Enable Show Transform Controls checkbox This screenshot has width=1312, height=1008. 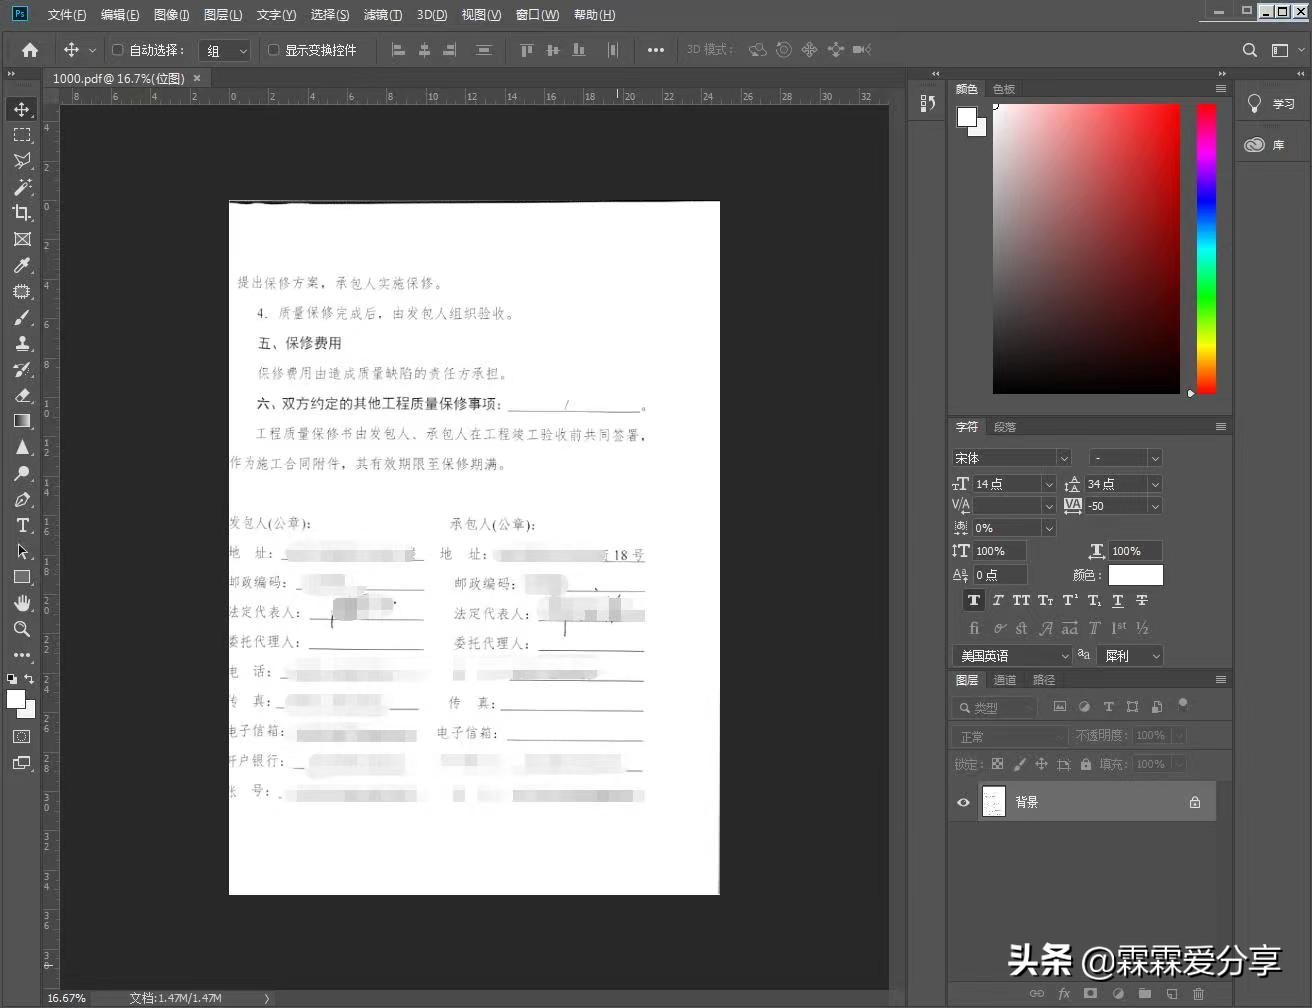[x=273, y=50]
